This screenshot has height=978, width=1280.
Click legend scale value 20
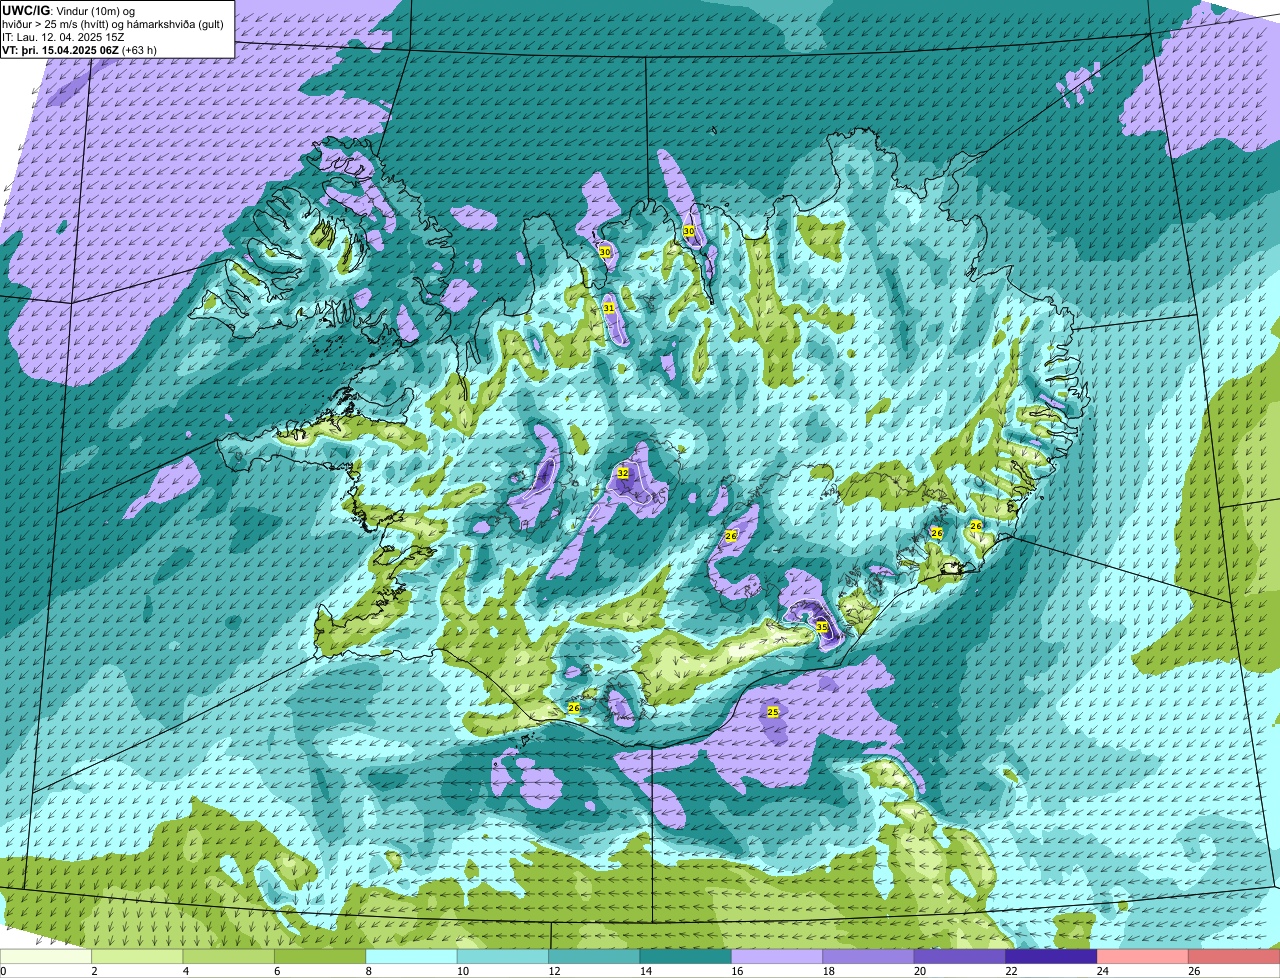pyautogui.click(x=919, y=971)
